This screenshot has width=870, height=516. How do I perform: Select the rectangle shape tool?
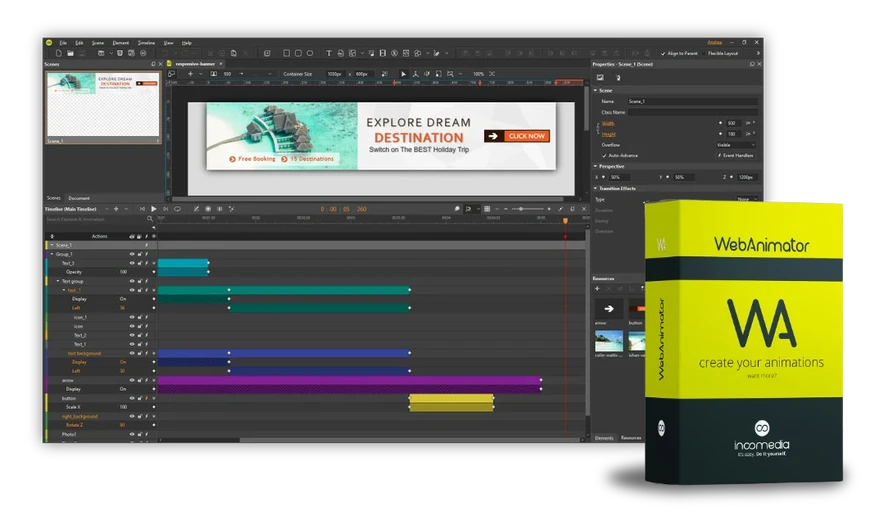tap(286, 53)
